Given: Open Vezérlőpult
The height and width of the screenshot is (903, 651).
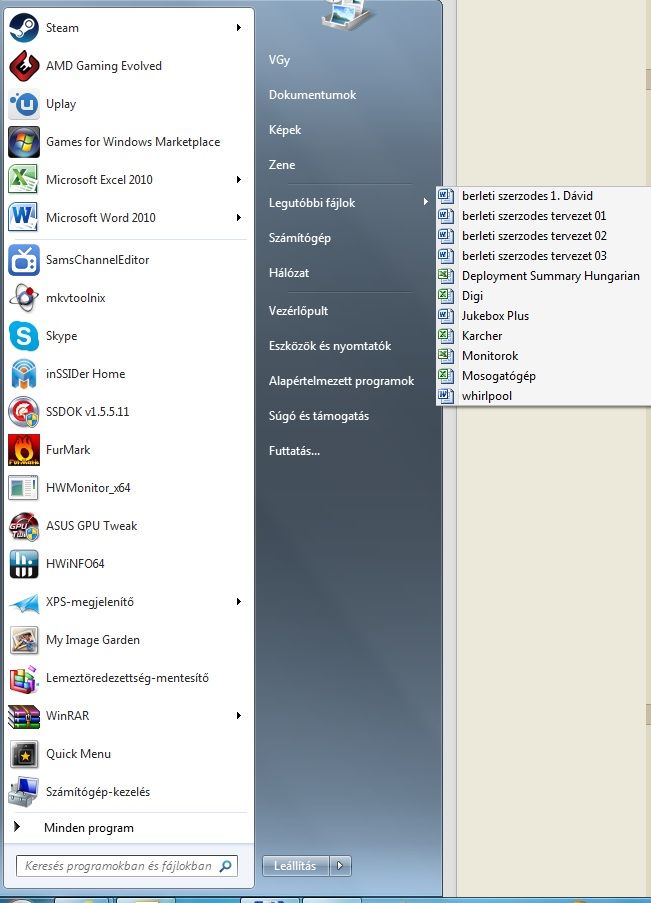Looking at the screenshot, I should [x=298, y=311].
